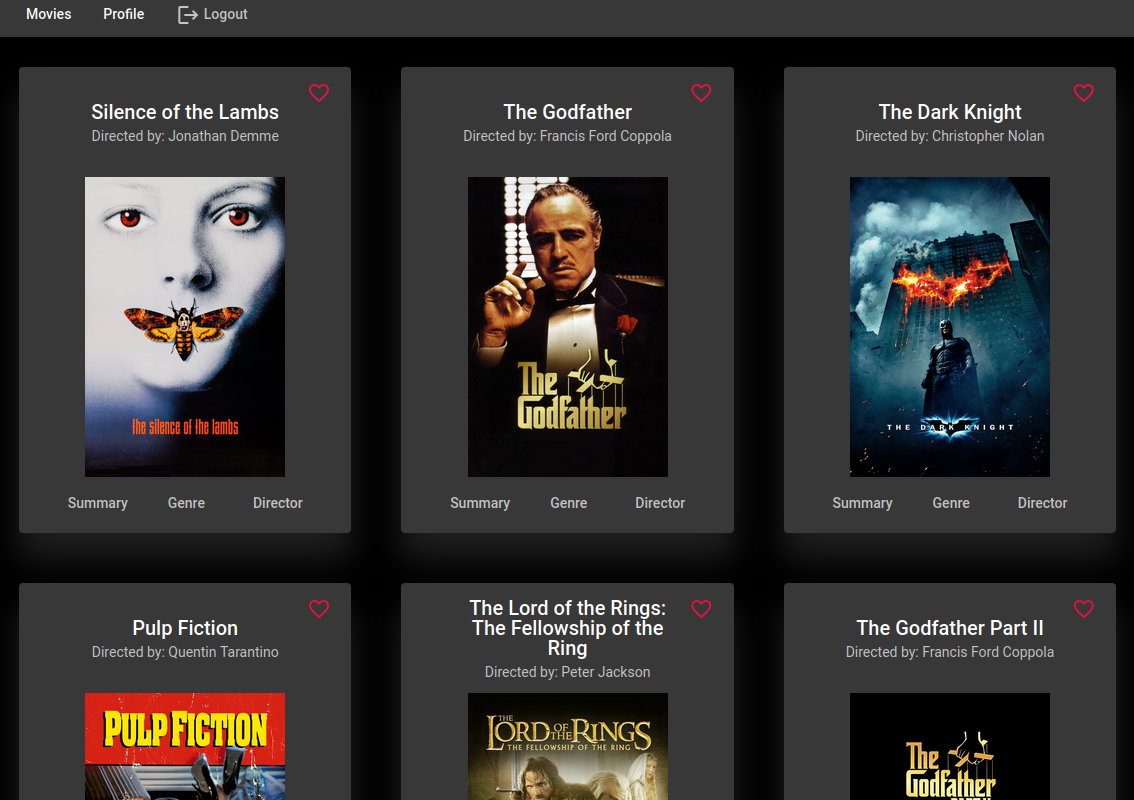
Task: Favorite The Fellowship of the Ring card
Action: click(x=701, y=608)
